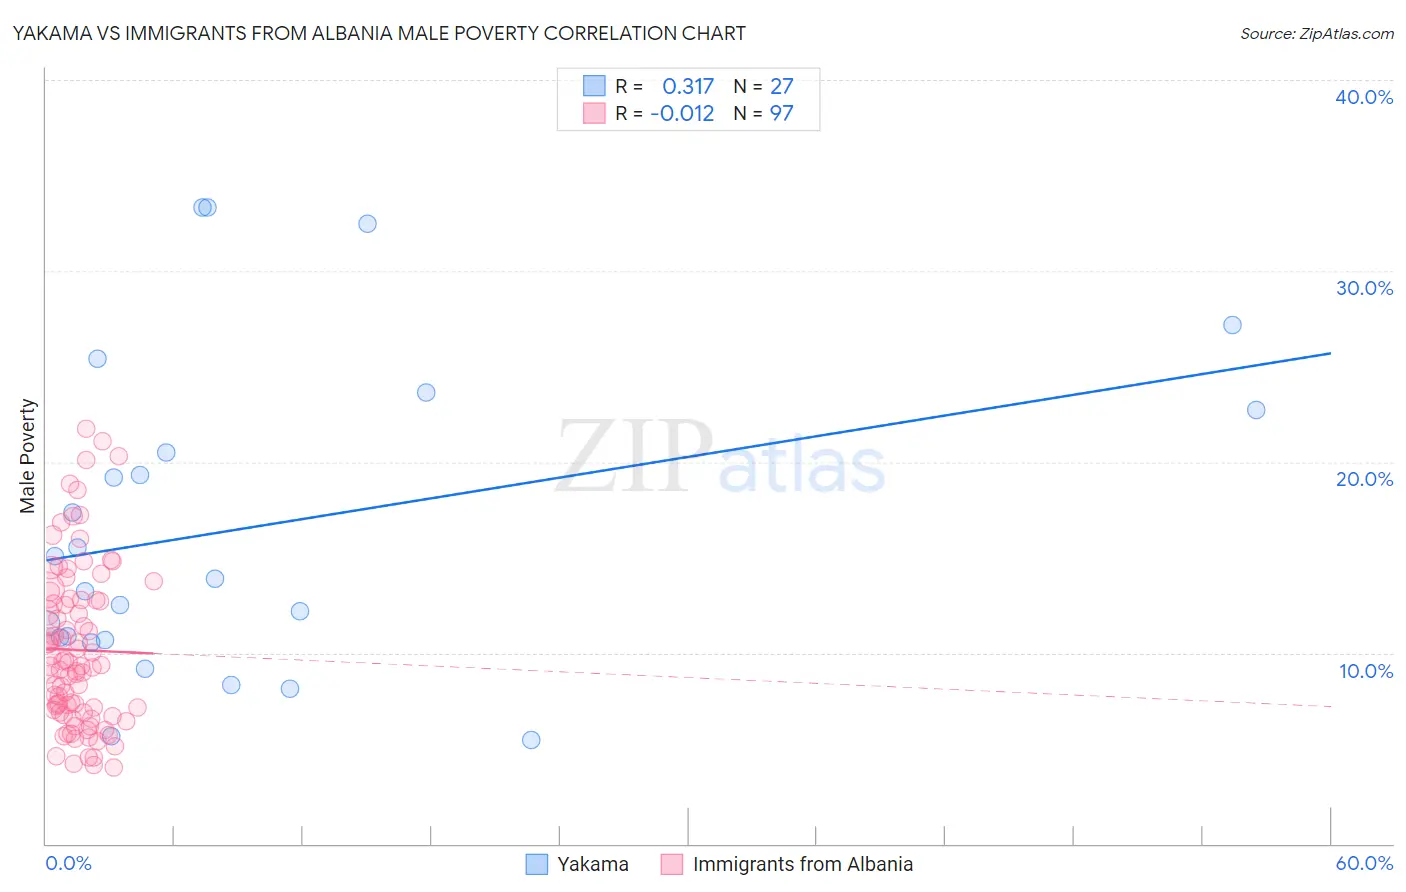Click the 20.0% y-axis tick label
1406x892 pixels.
click(1364, 479)
